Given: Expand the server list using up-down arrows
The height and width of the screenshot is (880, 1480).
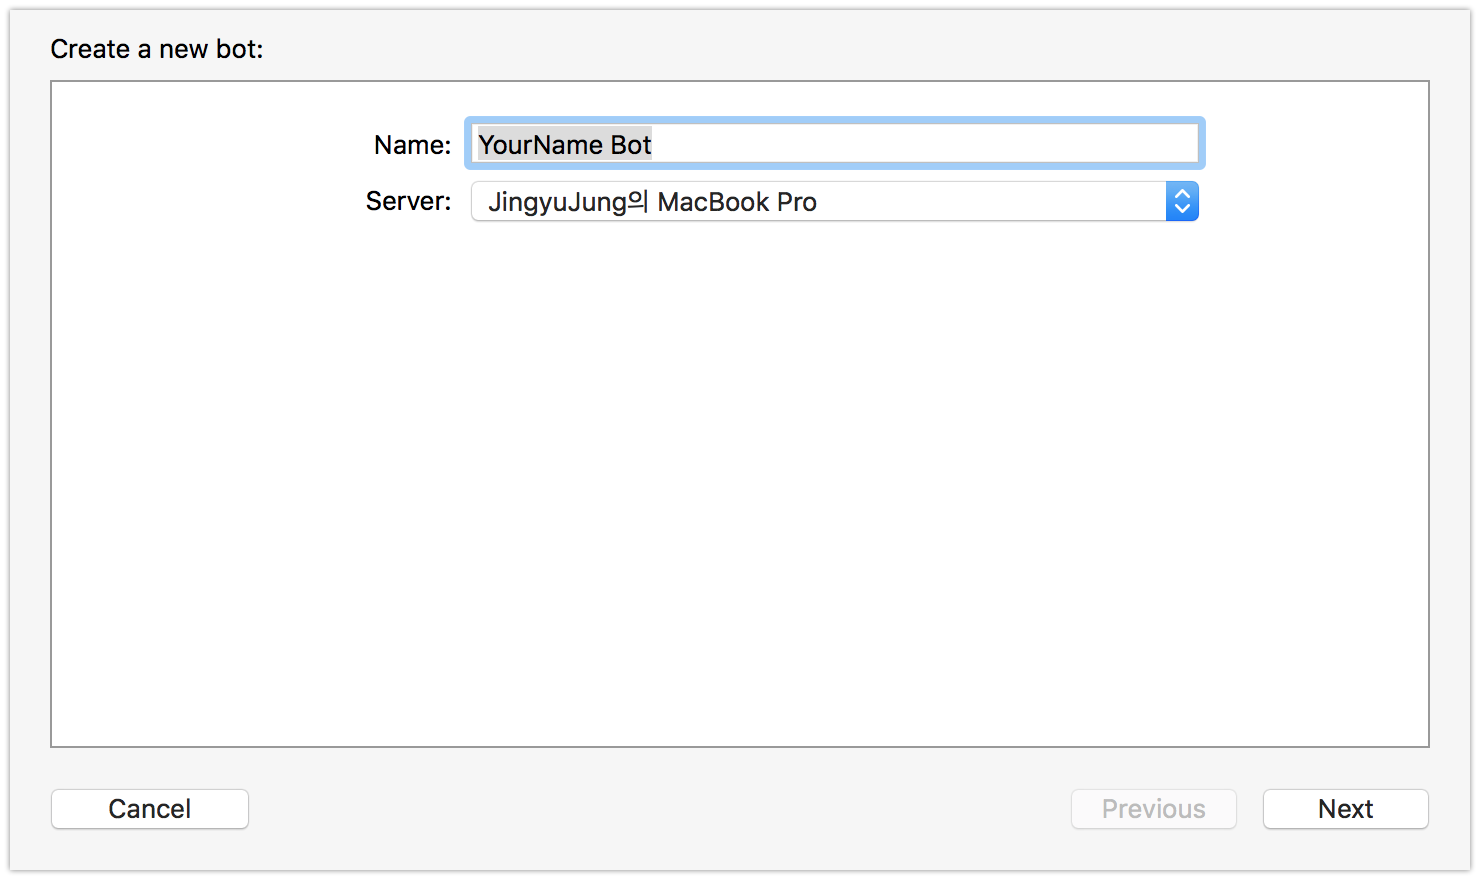Looking at the screenshot, I should pyautogui.click(x=1182, y=202).
